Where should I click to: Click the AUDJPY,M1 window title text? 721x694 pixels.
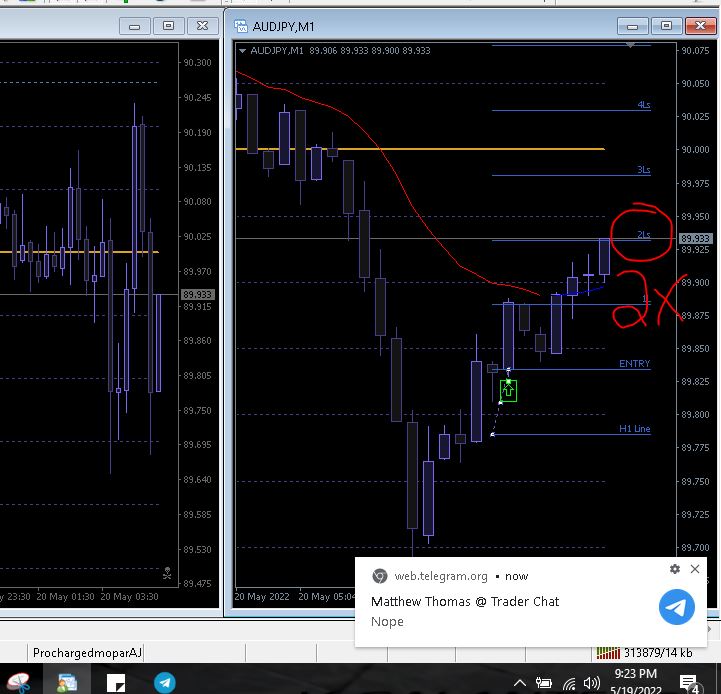point(283,27)
